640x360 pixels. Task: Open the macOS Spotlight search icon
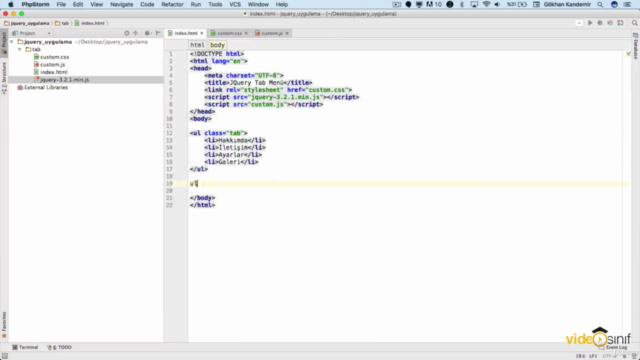(x=600, y=4)
